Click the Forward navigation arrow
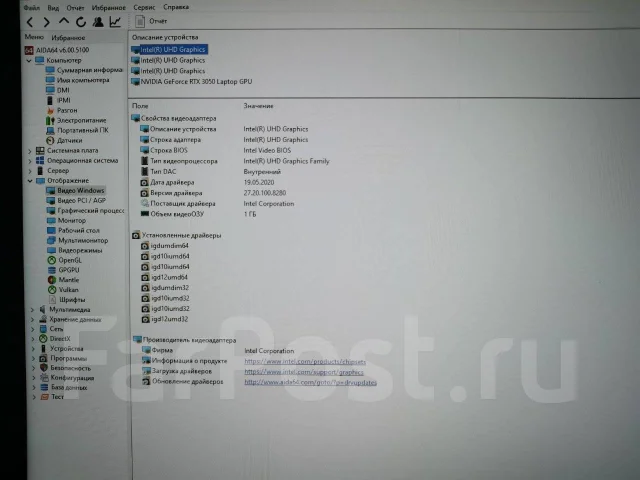 click(x=47, y=22)
